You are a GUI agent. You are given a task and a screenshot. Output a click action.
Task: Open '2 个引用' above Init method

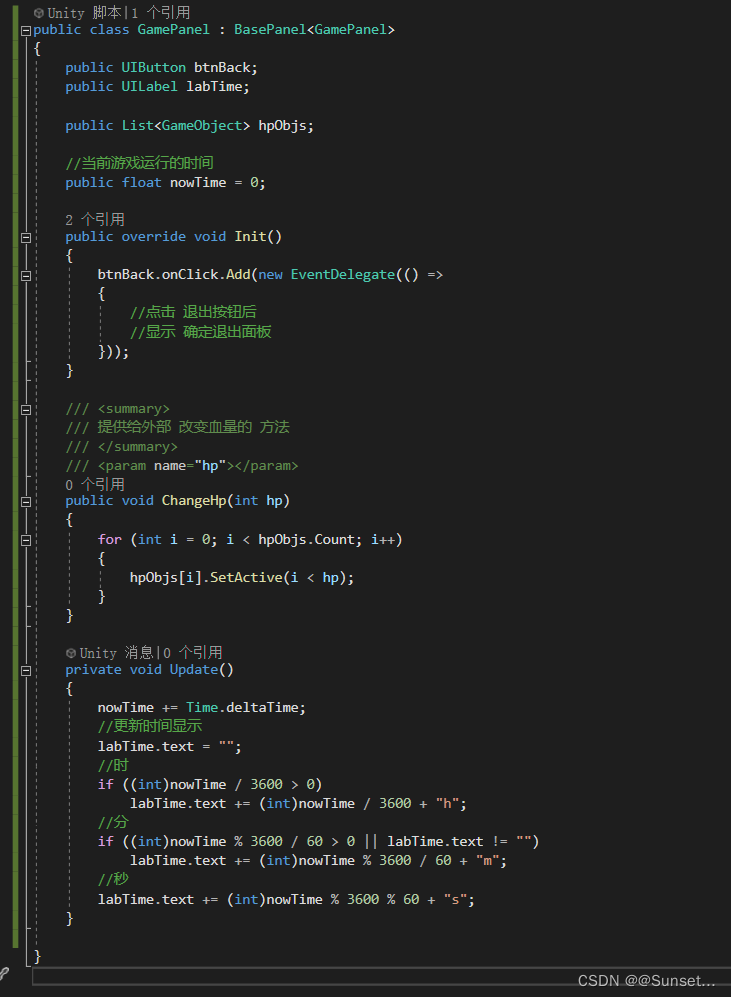pyautogui.click(x=95, y=220)
